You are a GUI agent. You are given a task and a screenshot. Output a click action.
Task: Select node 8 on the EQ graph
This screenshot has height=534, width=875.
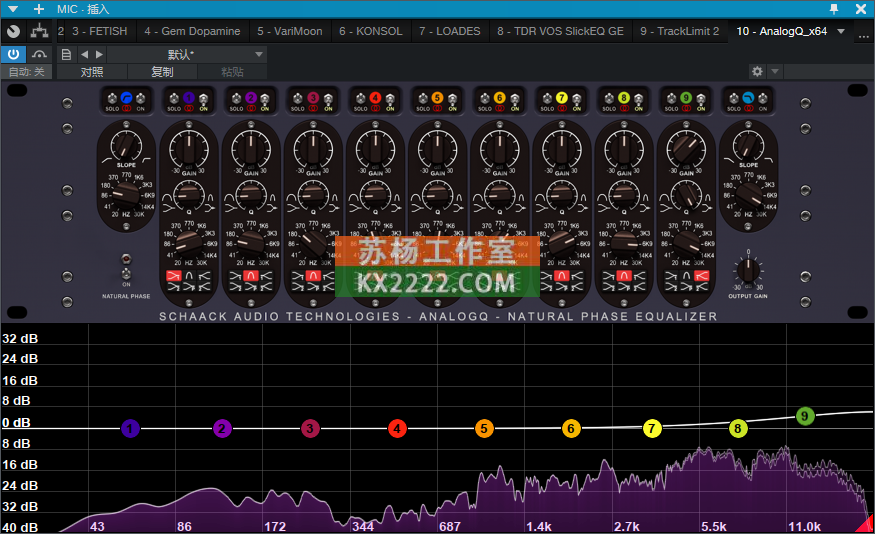[738, 429]
